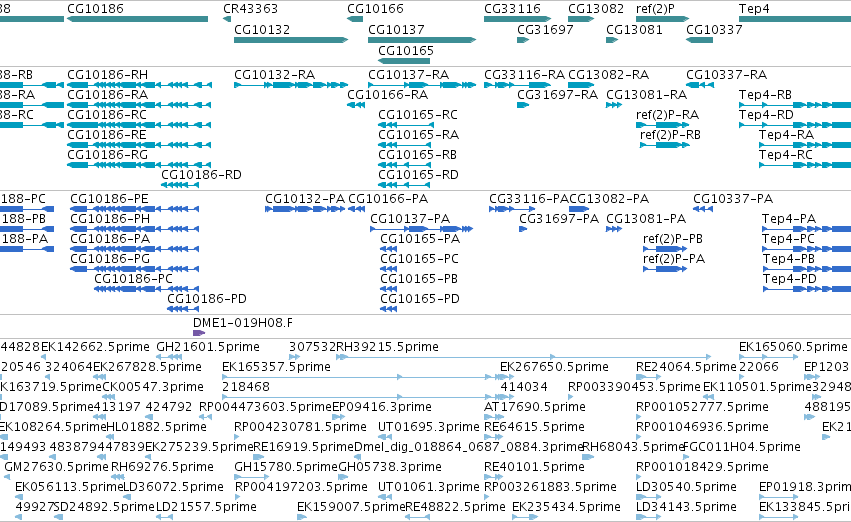The height and width of the screenshot is (522, 851).
Task: Click protein ref(2)P-PB
Action: pyautogui.click(x=665, y=249)
